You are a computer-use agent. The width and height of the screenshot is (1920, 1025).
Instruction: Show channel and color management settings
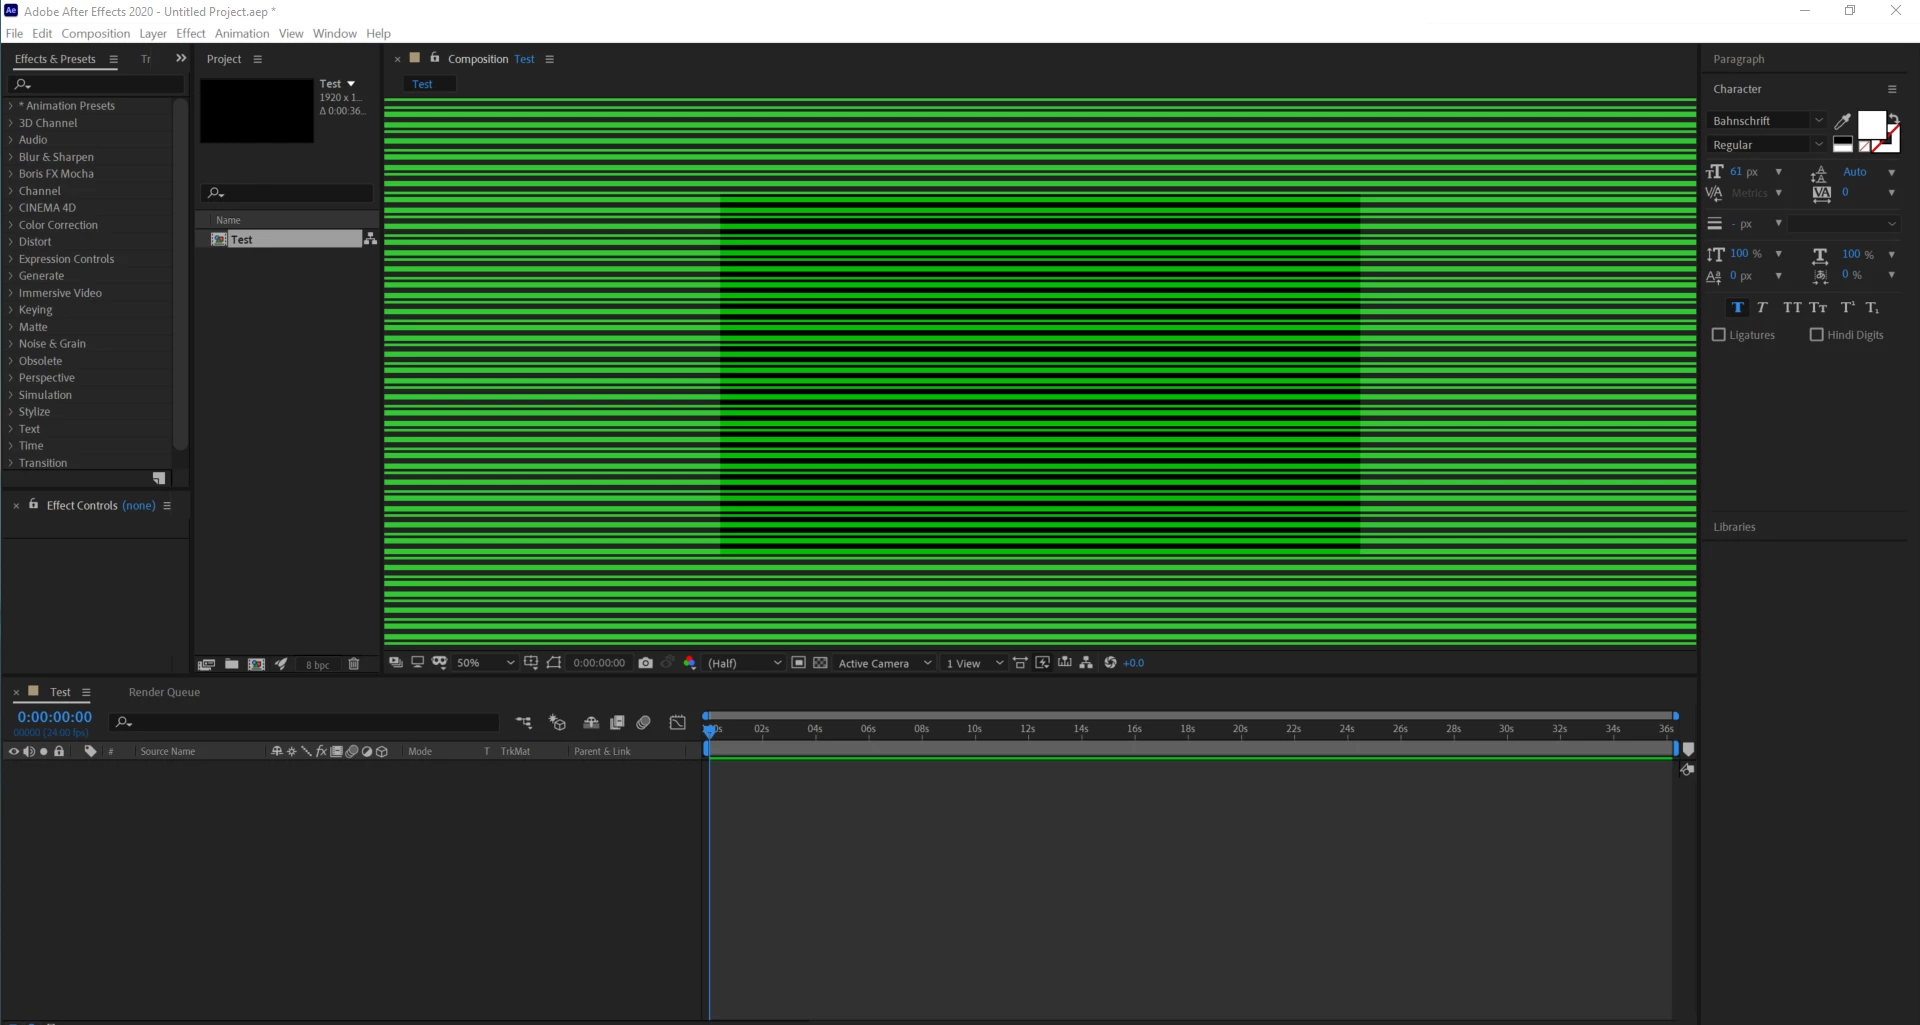[x=689, y=663]
